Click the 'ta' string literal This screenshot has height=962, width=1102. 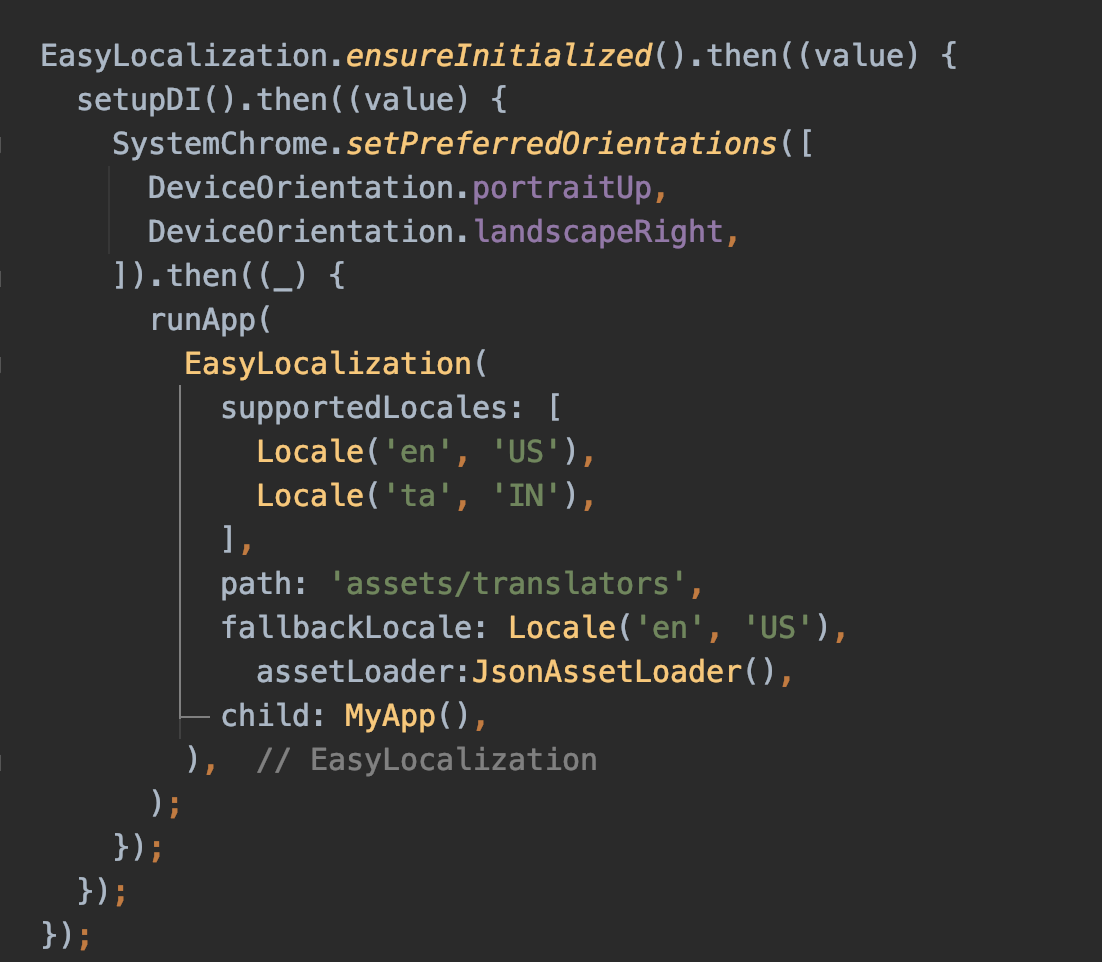[x=418, y=496]
